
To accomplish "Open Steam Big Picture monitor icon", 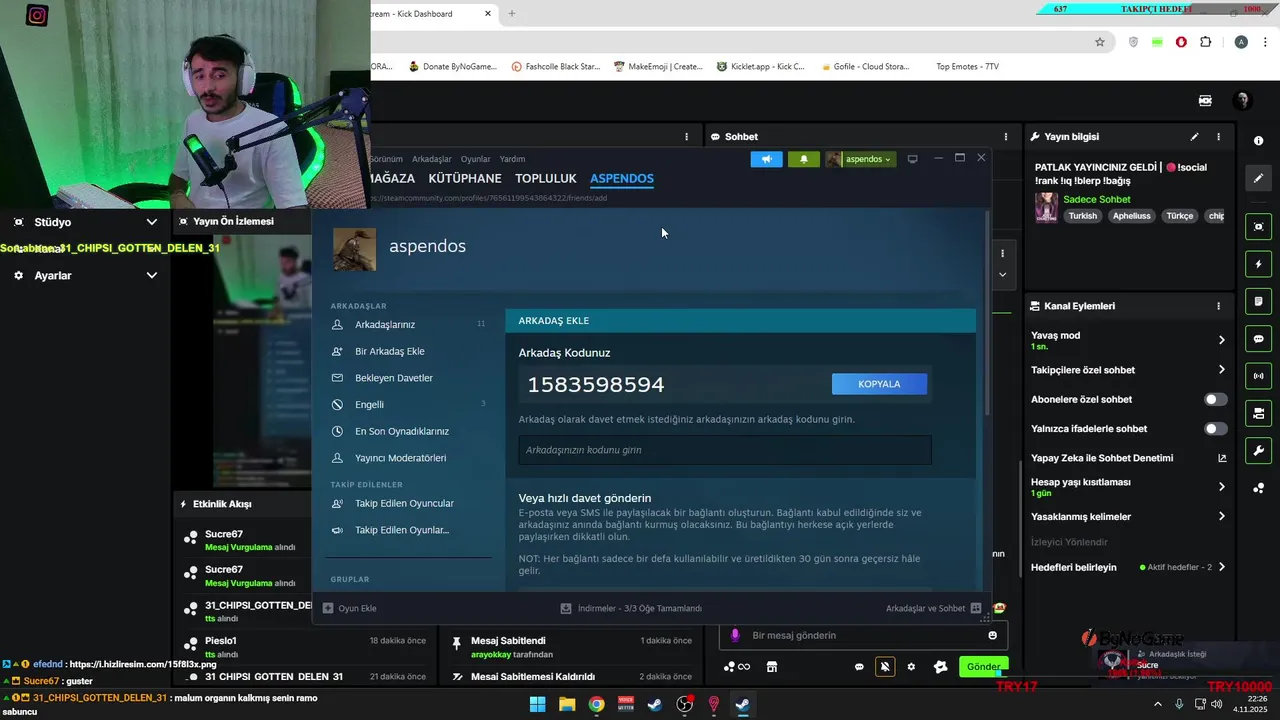I will tap(912, 159).
